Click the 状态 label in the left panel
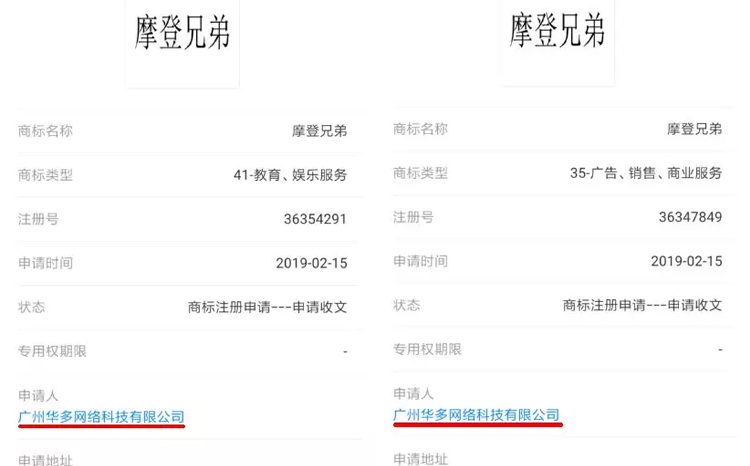The width and height of the screenshot is (750, 466). (x=32, y=307)
